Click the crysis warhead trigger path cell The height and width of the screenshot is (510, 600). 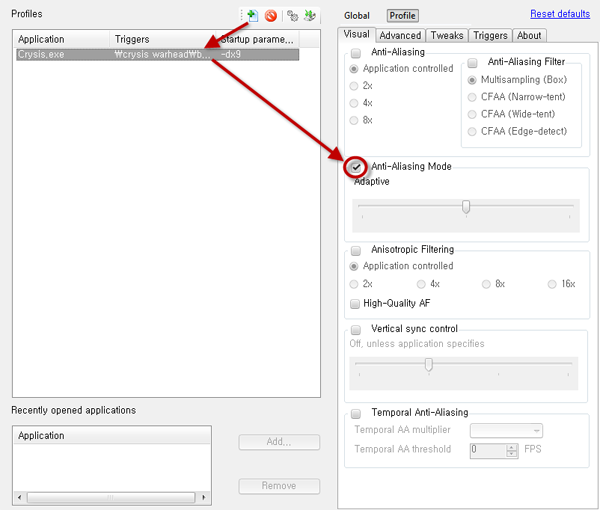coord(163,55)
